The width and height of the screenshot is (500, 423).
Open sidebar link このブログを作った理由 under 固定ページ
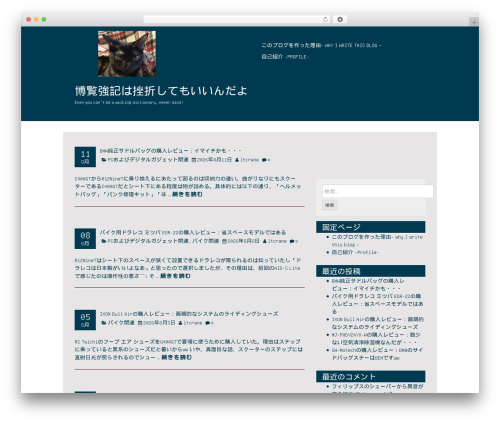377,241
